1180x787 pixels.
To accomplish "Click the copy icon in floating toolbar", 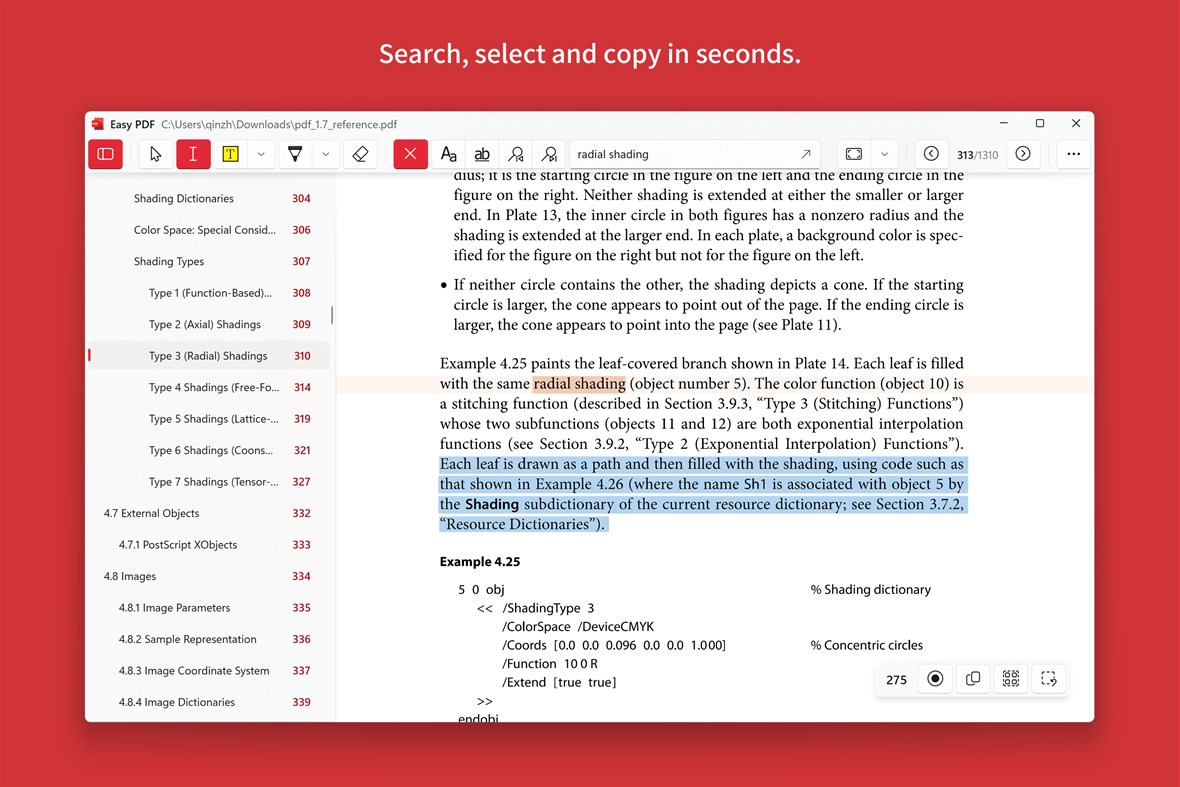I will coord(972,679).
